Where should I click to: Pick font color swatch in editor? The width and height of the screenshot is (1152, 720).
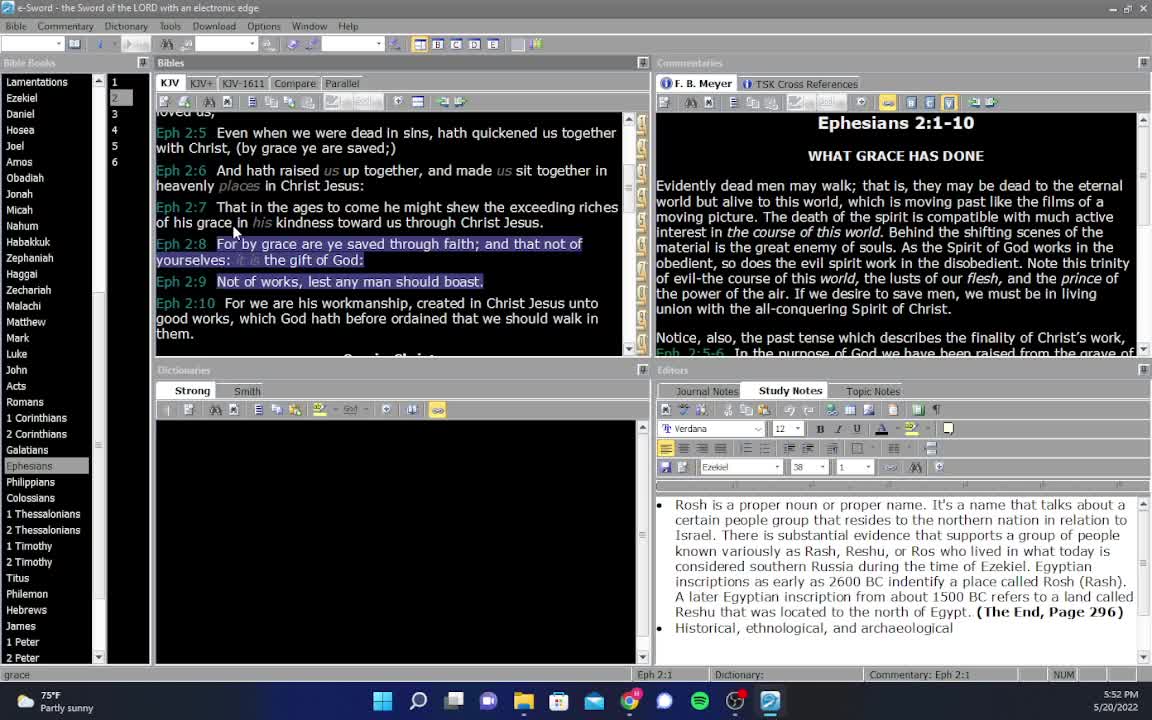tap(881, 429)
